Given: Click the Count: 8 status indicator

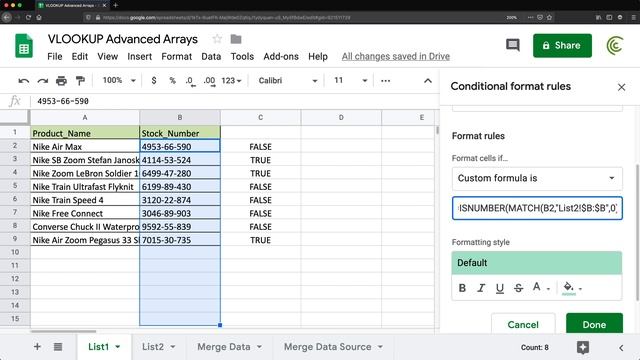Looking at the screenshot, I should click(534, 347).
